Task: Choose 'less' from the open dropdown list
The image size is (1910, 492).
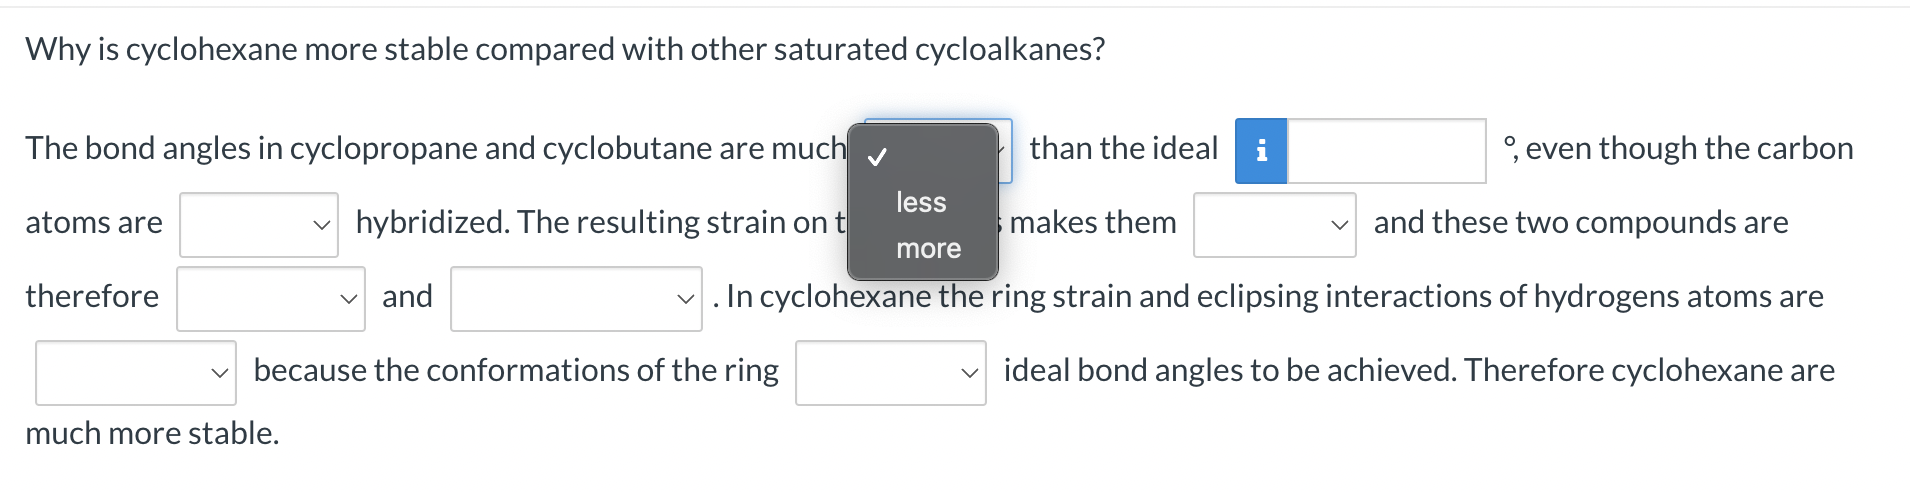Action: pos(922,202)
